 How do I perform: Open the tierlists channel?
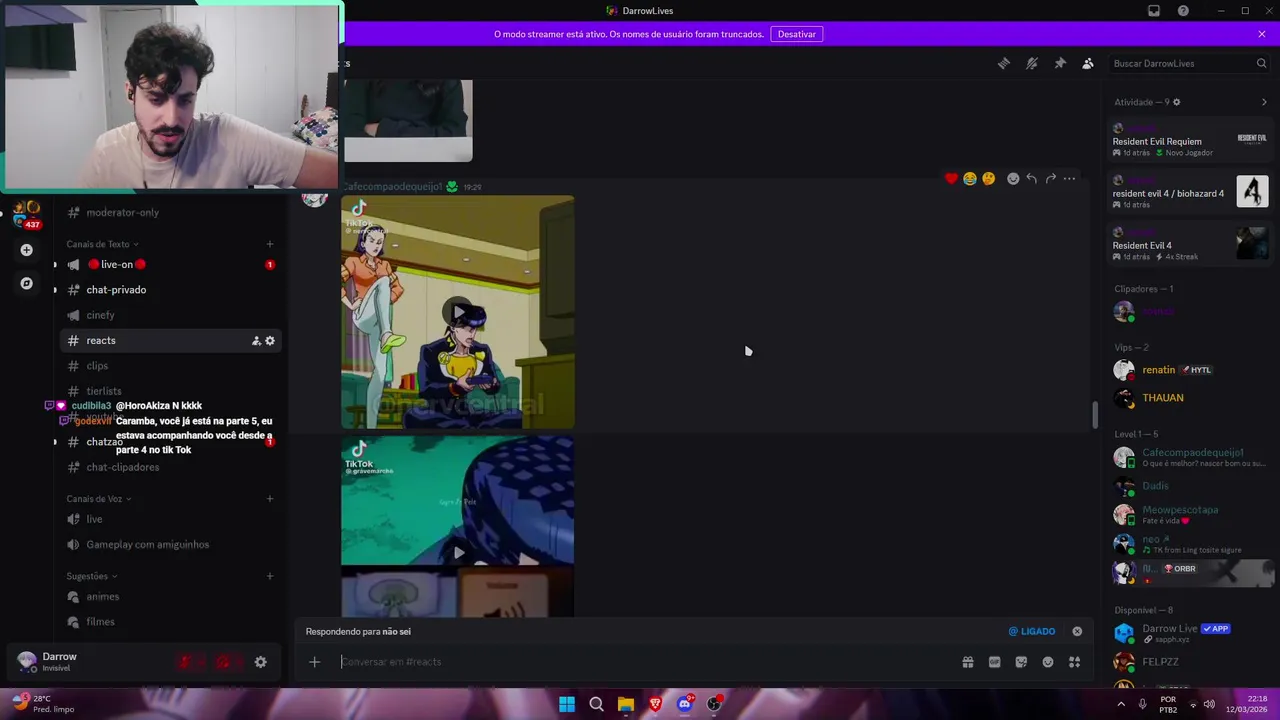pyautogui.click(x=169, y=391)
